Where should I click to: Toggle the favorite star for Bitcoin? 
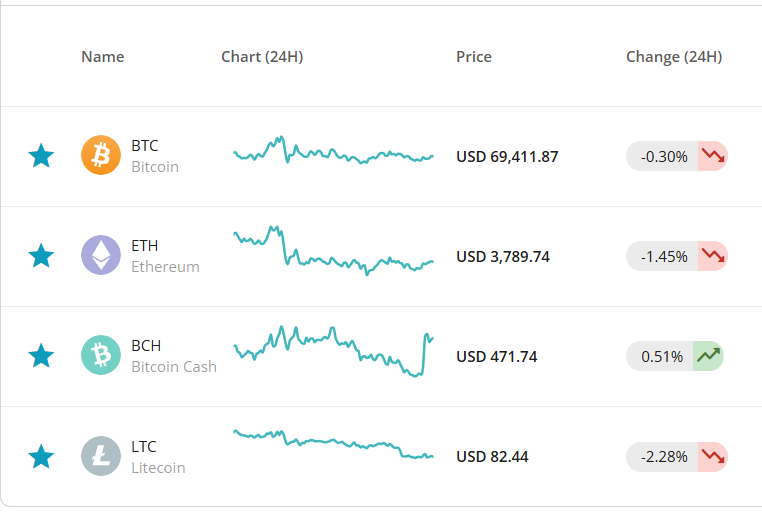[x=41, y=156]
